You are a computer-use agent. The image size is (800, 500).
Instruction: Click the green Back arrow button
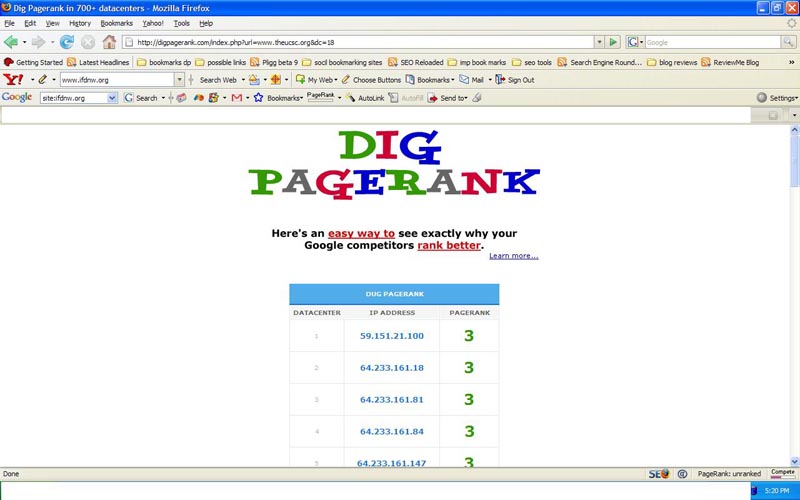pos(11,42)
